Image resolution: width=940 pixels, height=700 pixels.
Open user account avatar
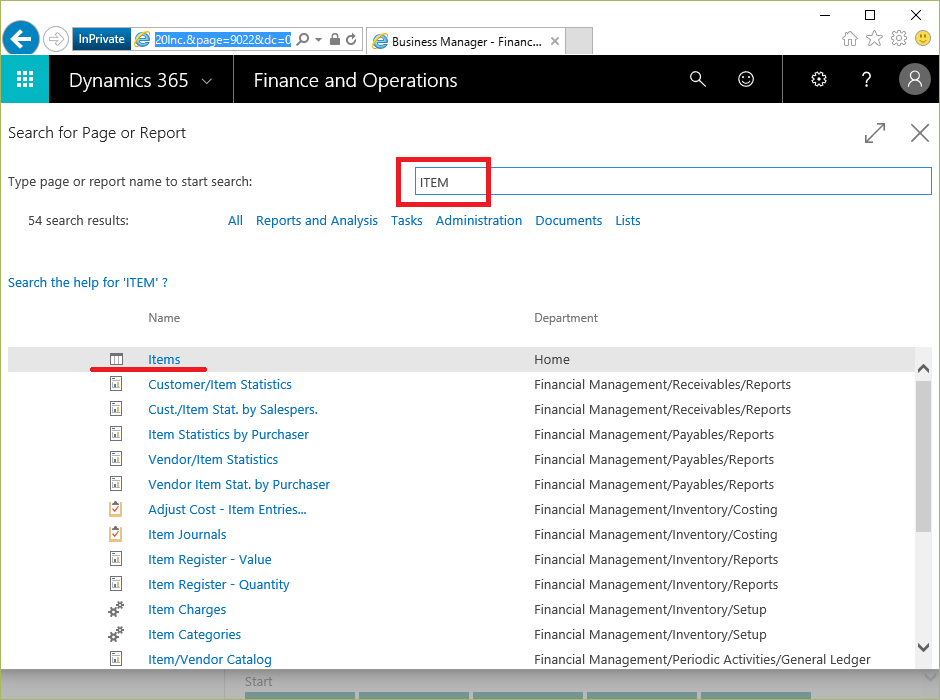[x=914, y=79]
